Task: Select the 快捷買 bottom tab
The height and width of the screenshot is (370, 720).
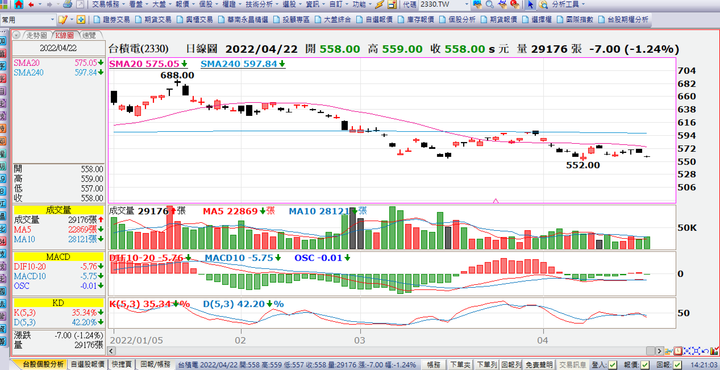Action: click(x=122, y=364)
